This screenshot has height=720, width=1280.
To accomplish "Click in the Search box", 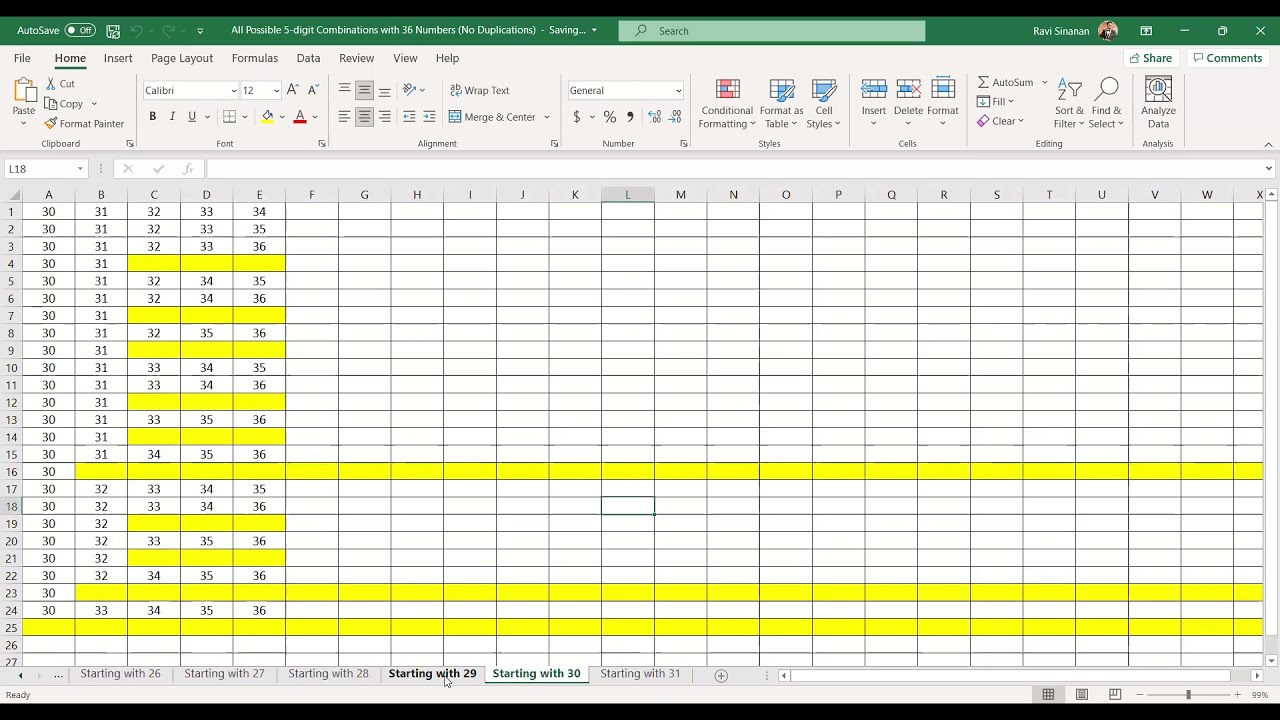I will tap(772, 31).
